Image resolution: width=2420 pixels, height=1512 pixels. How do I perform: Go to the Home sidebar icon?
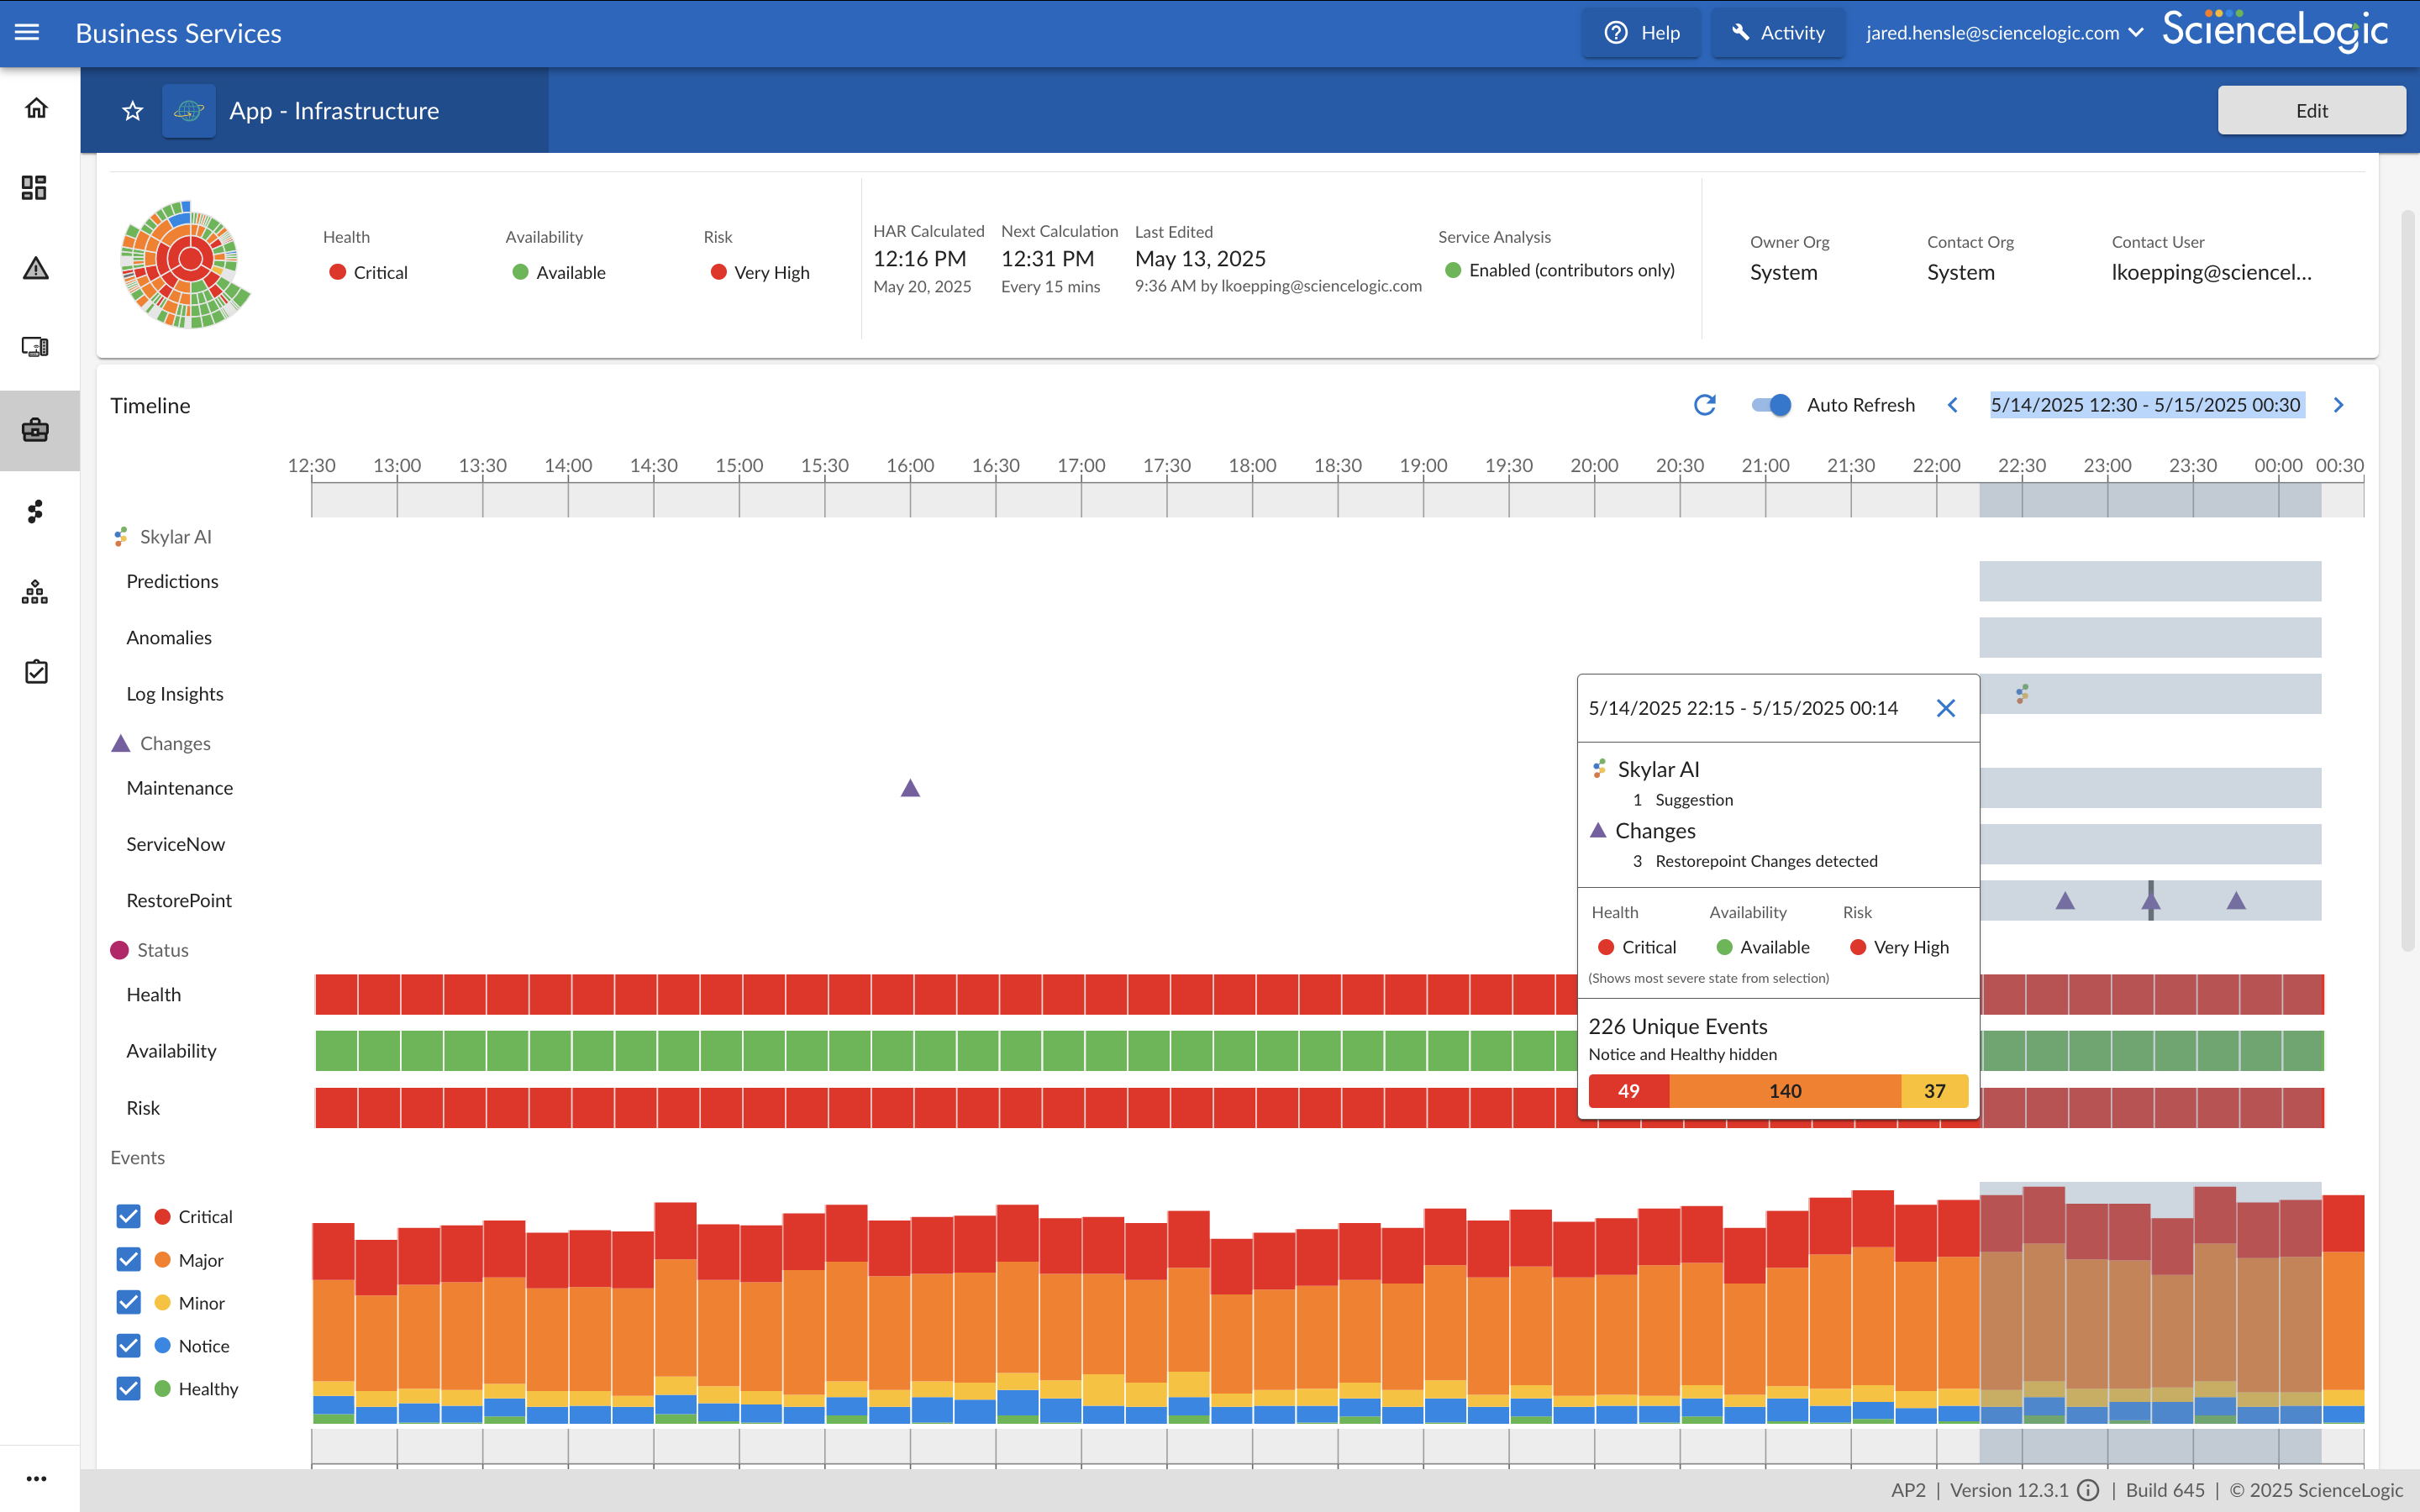tap(36, 108)
